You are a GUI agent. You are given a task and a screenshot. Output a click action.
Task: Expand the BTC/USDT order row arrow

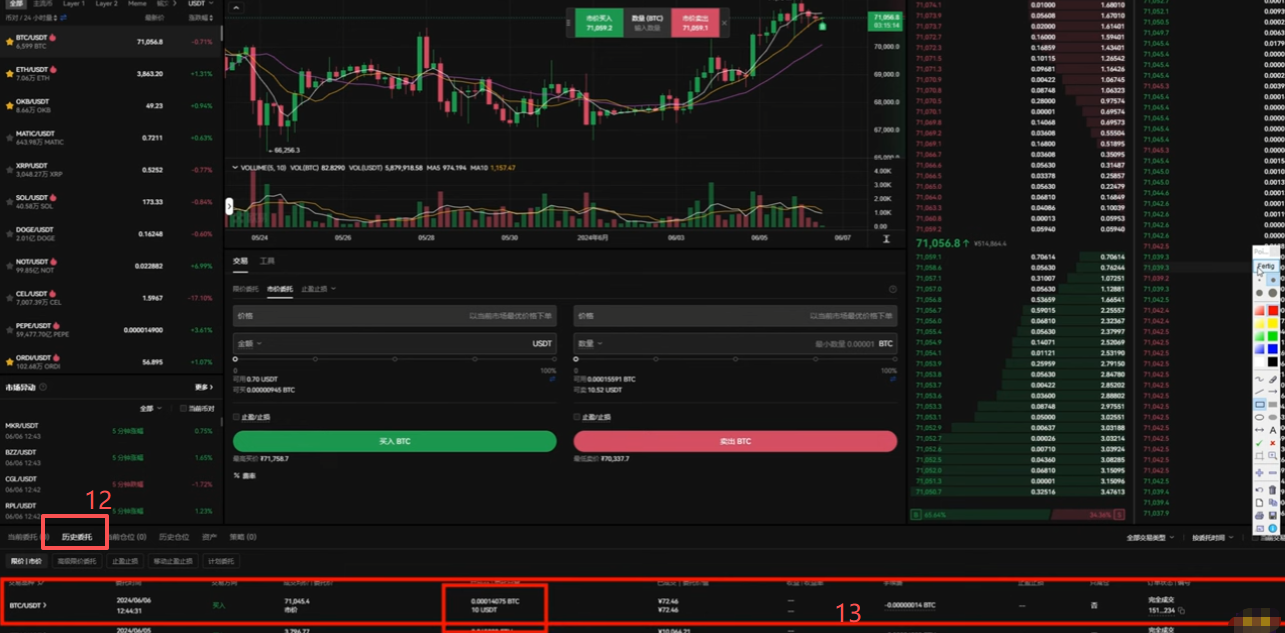[x=44, y=605]
